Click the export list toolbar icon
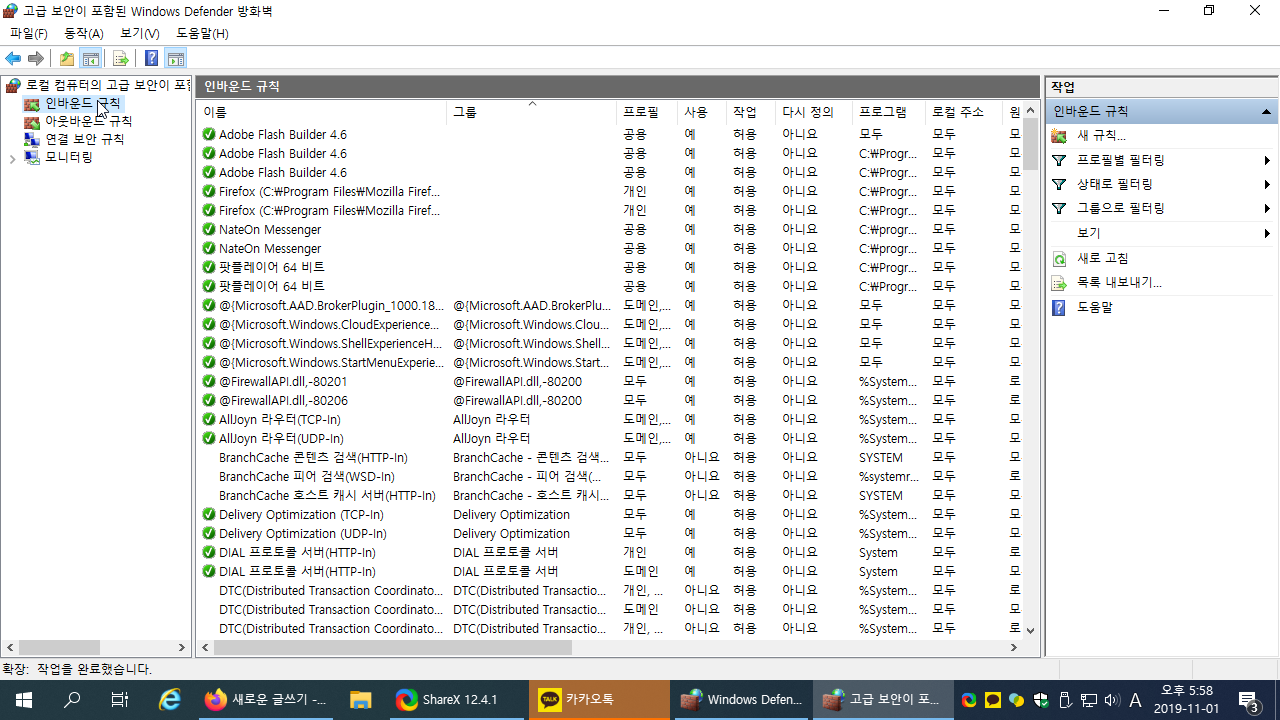This screenshot has width=1280, height=720. click(x=121, y=59)
